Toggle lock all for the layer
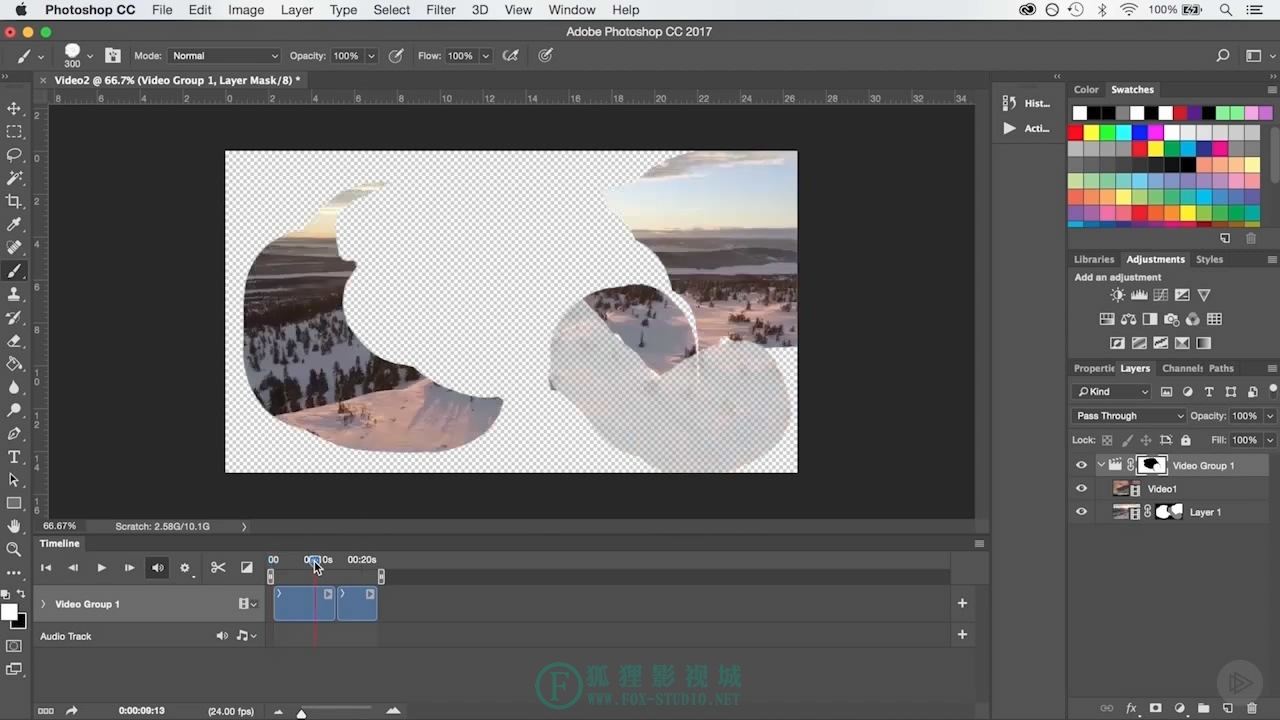 [1186, 440]
